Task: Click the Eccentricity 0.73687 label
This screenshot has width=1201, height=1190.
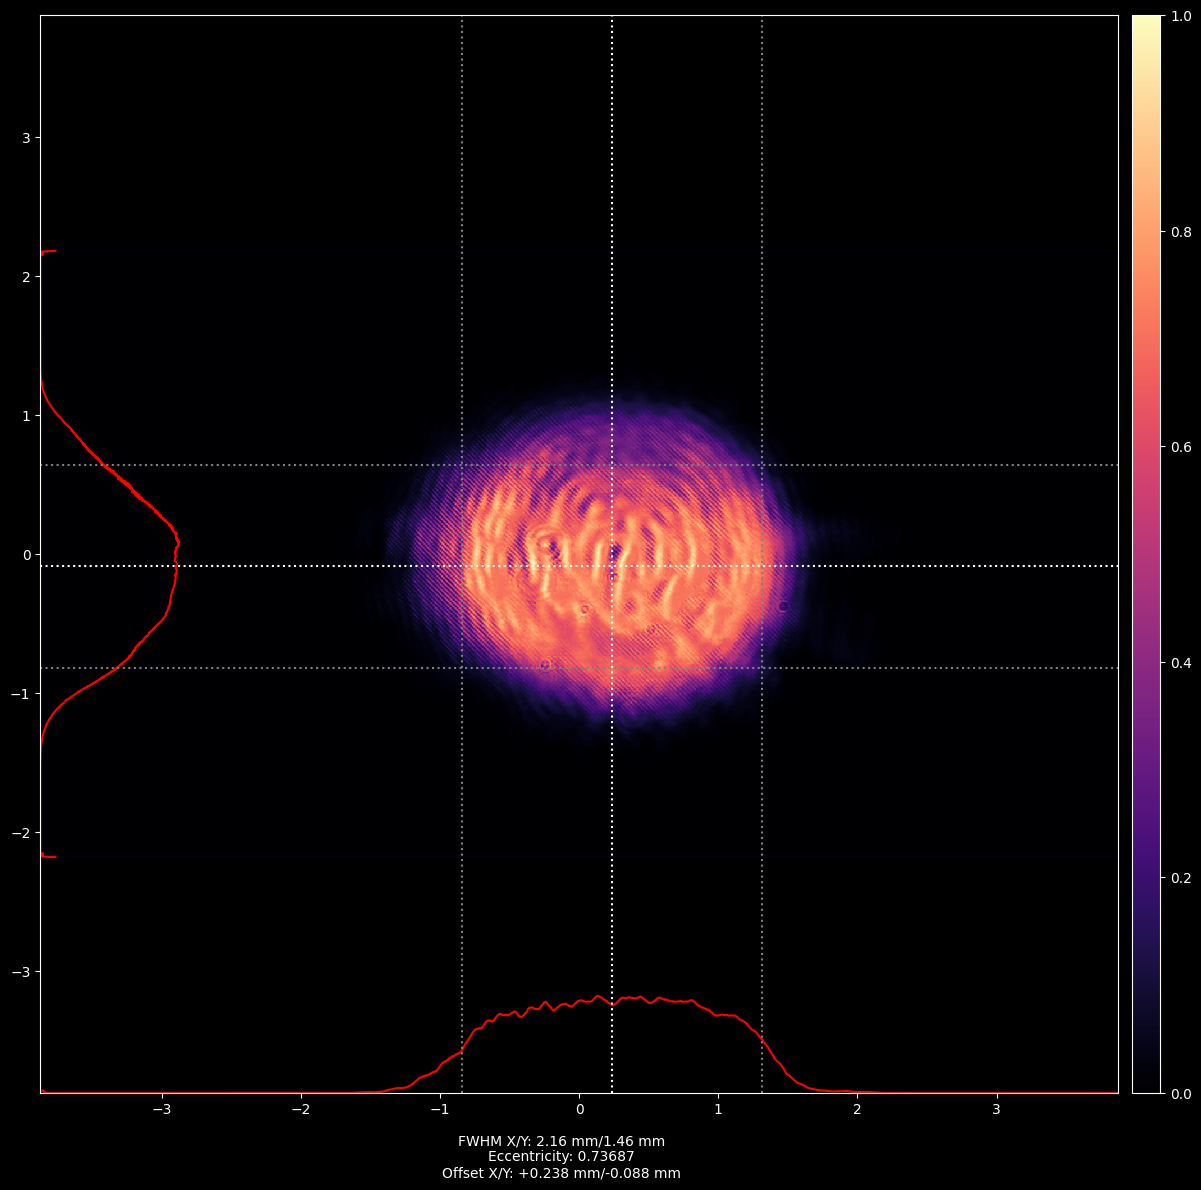Action: coord(561,1157)
